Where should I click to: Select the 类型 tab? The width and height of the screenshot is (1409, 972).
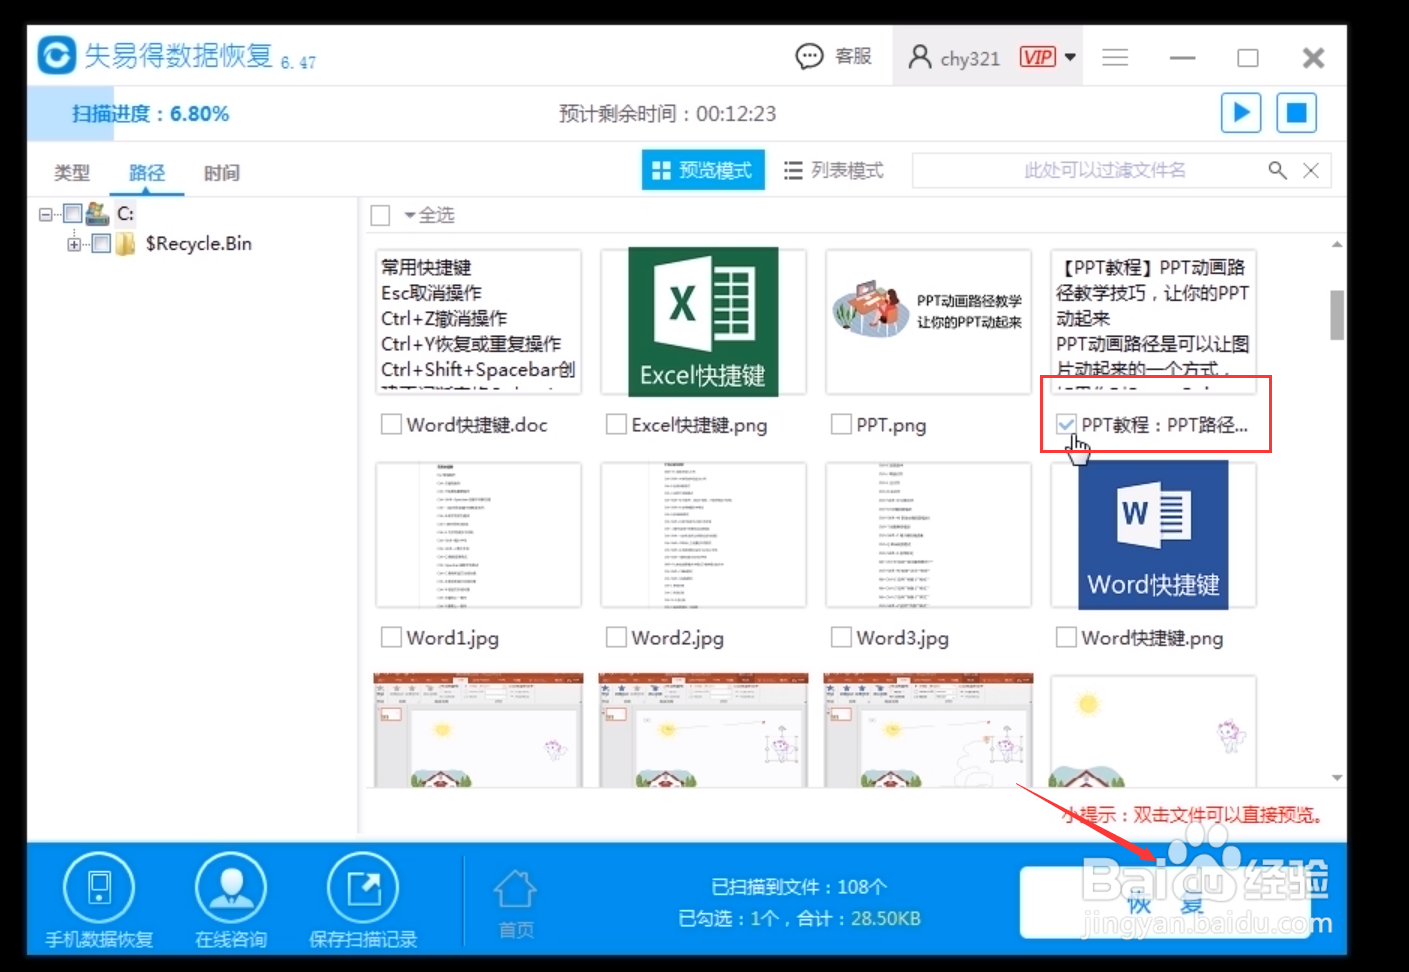[x=72, y=173]
